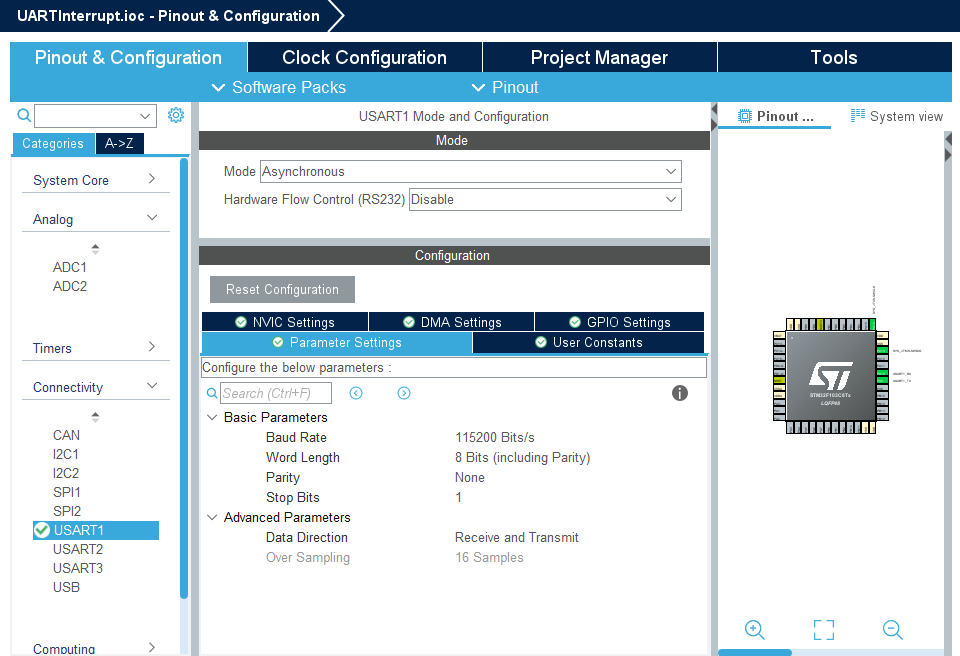The image size is (960, 656).
Task: Click the USART1 green check icon
Action: pyautogui.click(x=42, y=530)
